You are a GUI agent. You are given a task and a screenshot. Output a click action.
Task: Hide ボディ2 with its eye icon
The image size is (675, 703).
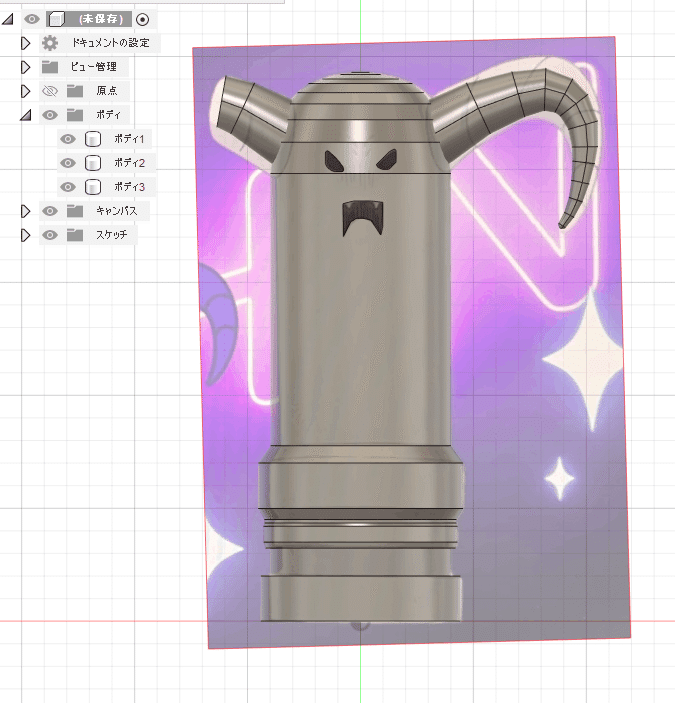68,163
